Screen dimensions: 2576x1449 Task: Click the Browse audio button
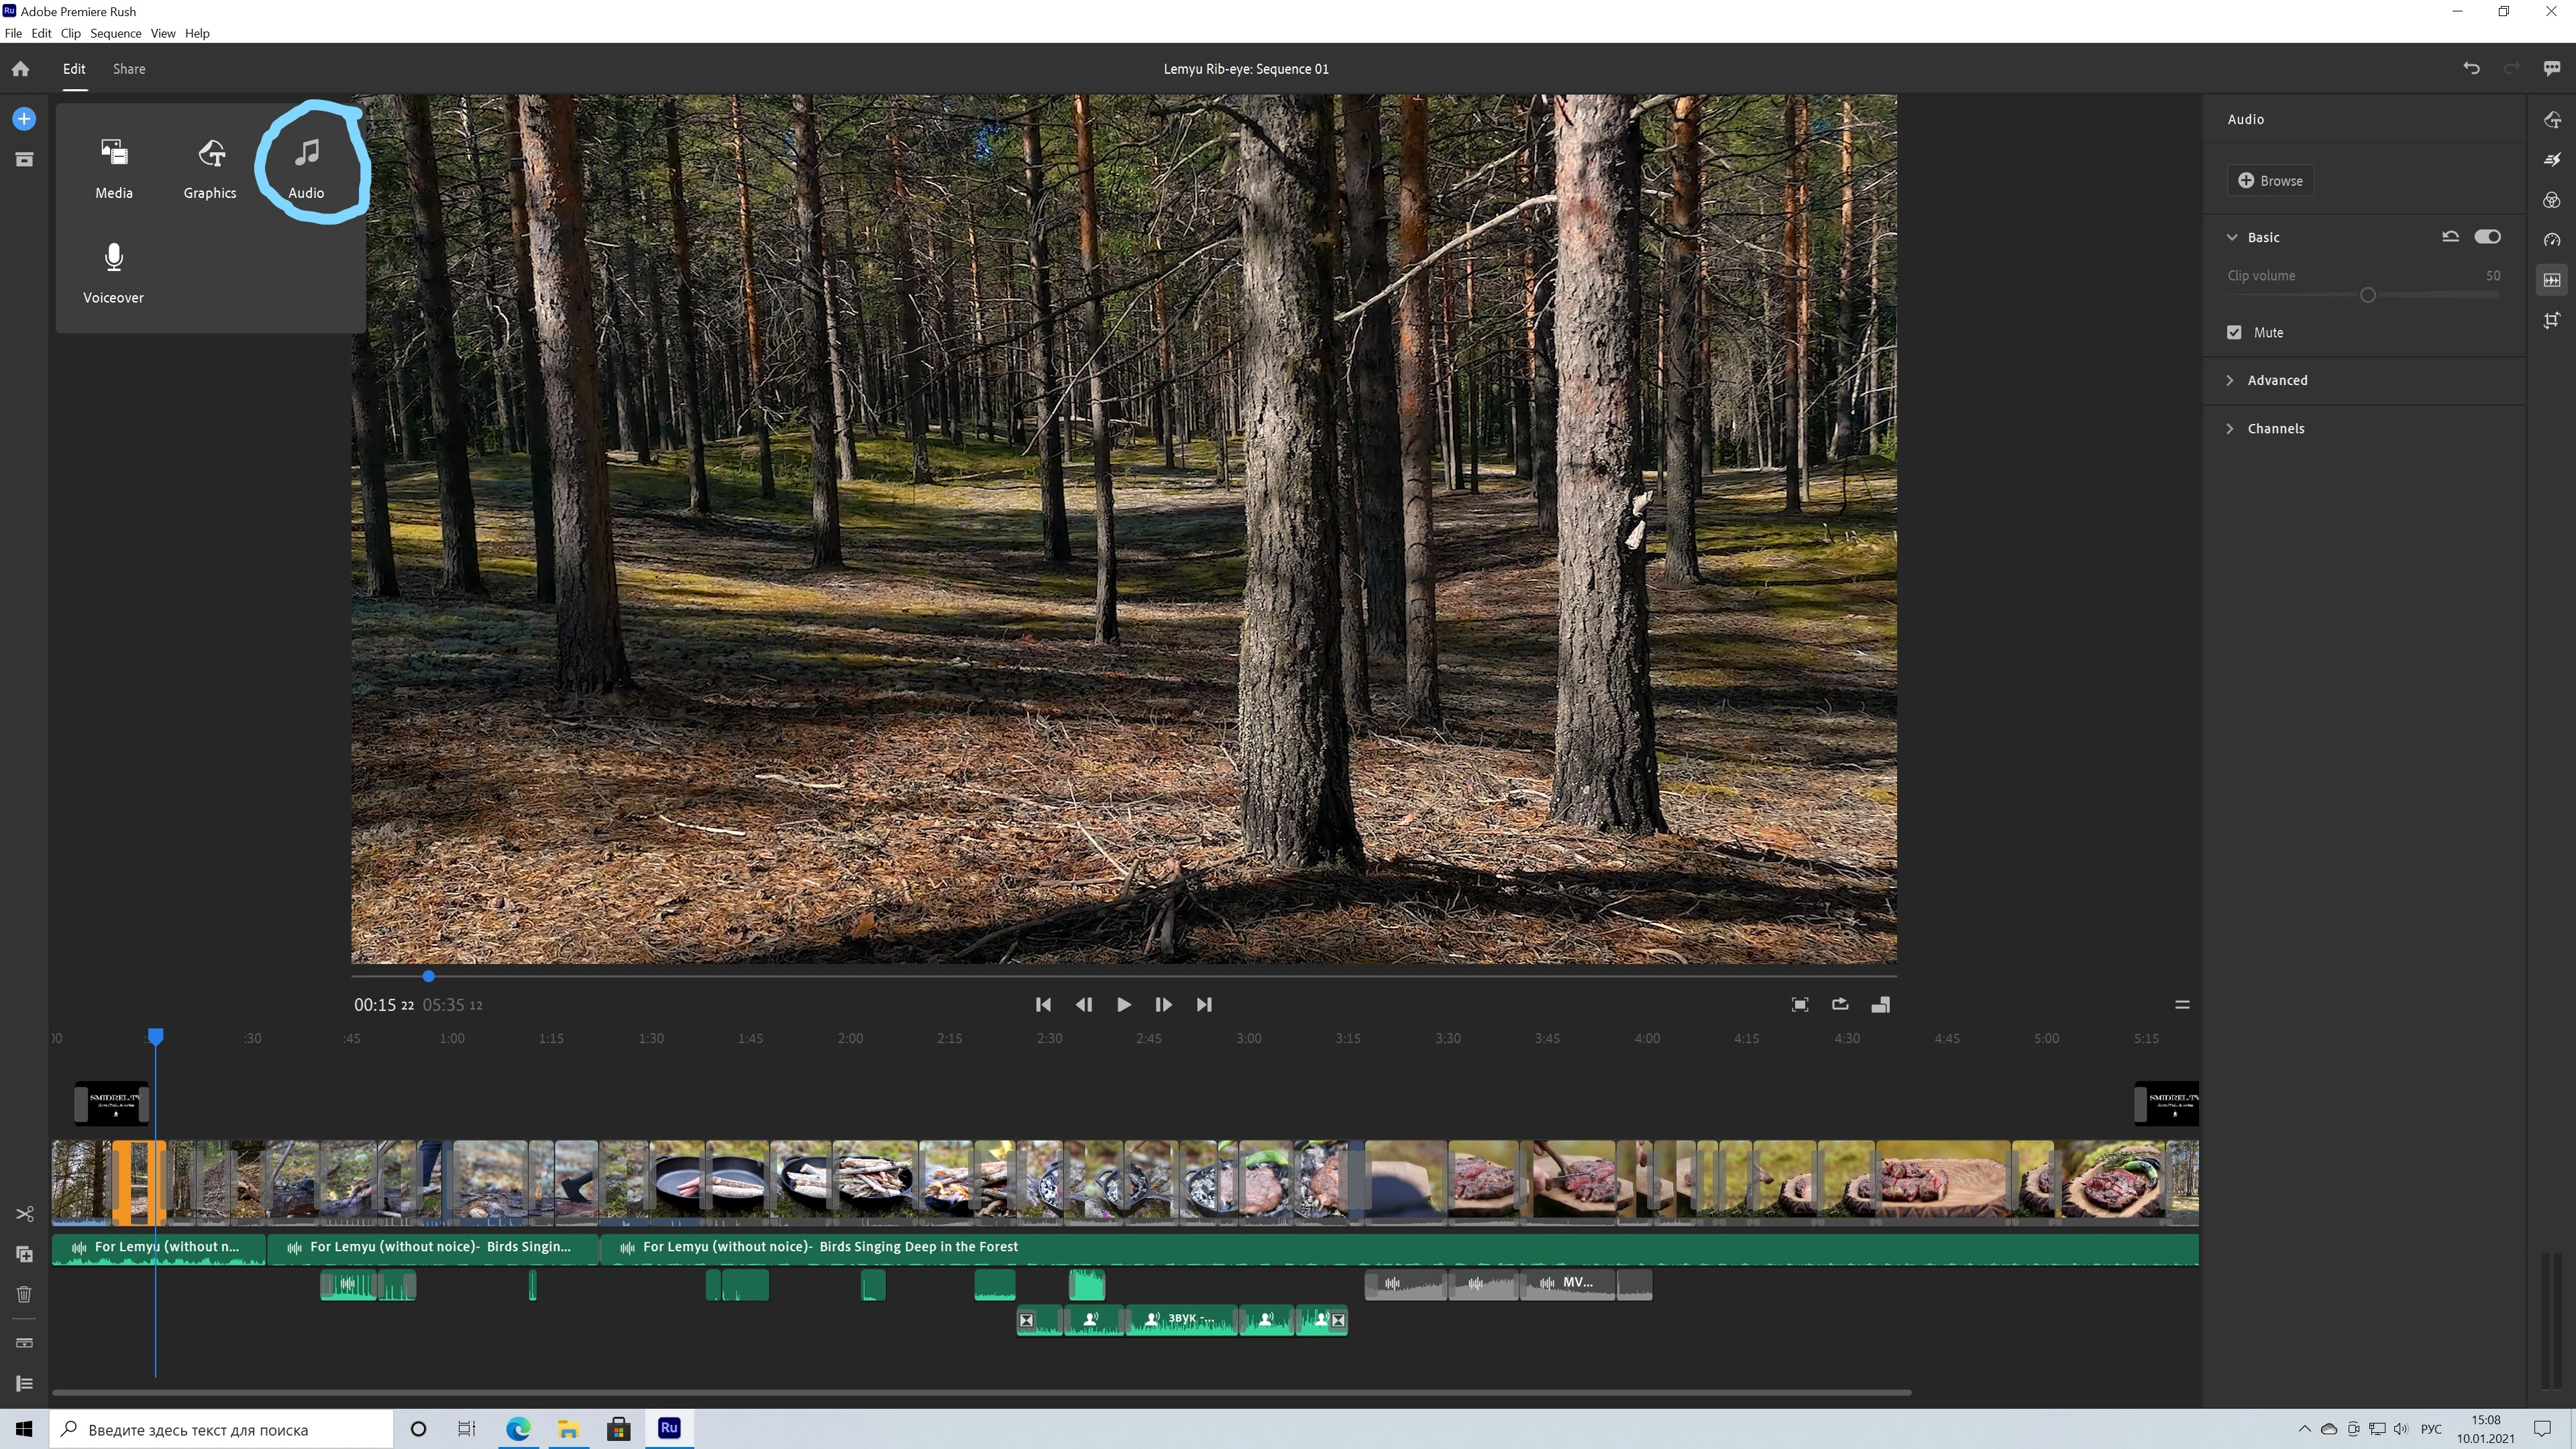(2270, 181)
